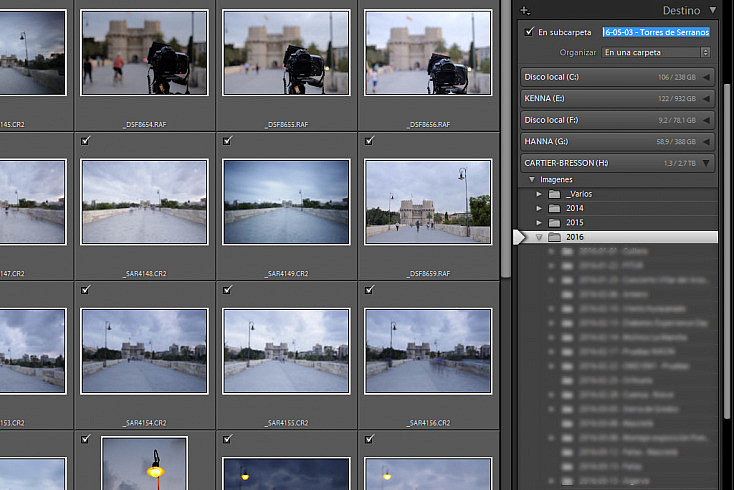Expand the _Varios folder arrow
734x490 pixels.
pos(539,194)
